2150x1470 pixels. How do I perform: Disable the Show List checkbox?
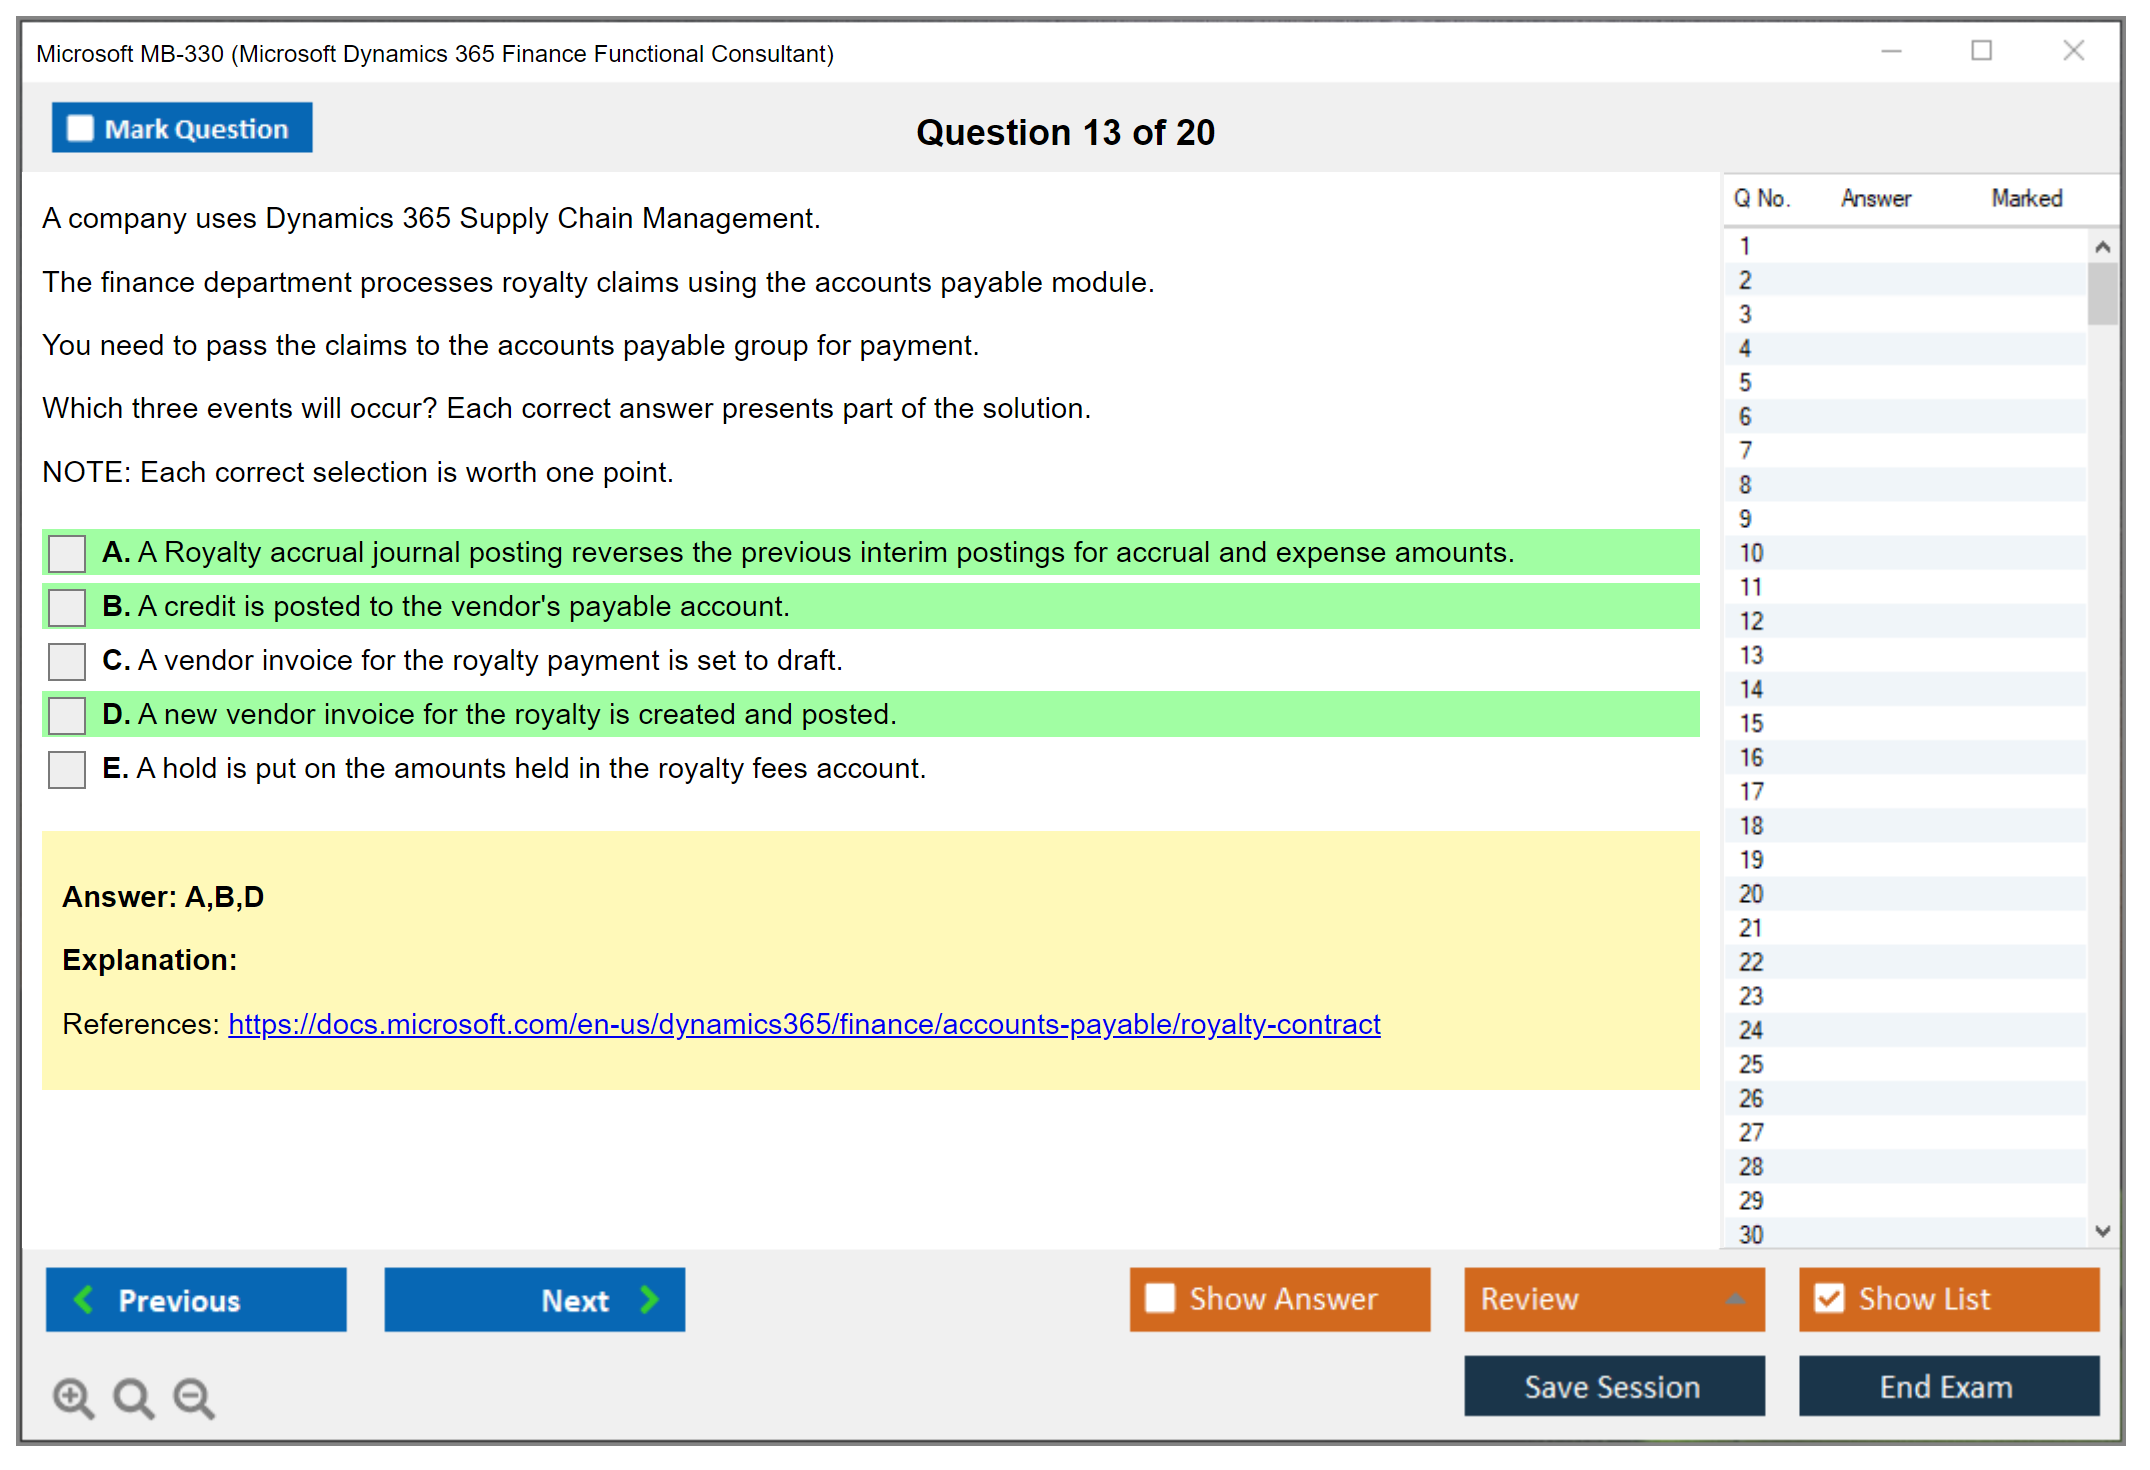coord(1829,1298)
